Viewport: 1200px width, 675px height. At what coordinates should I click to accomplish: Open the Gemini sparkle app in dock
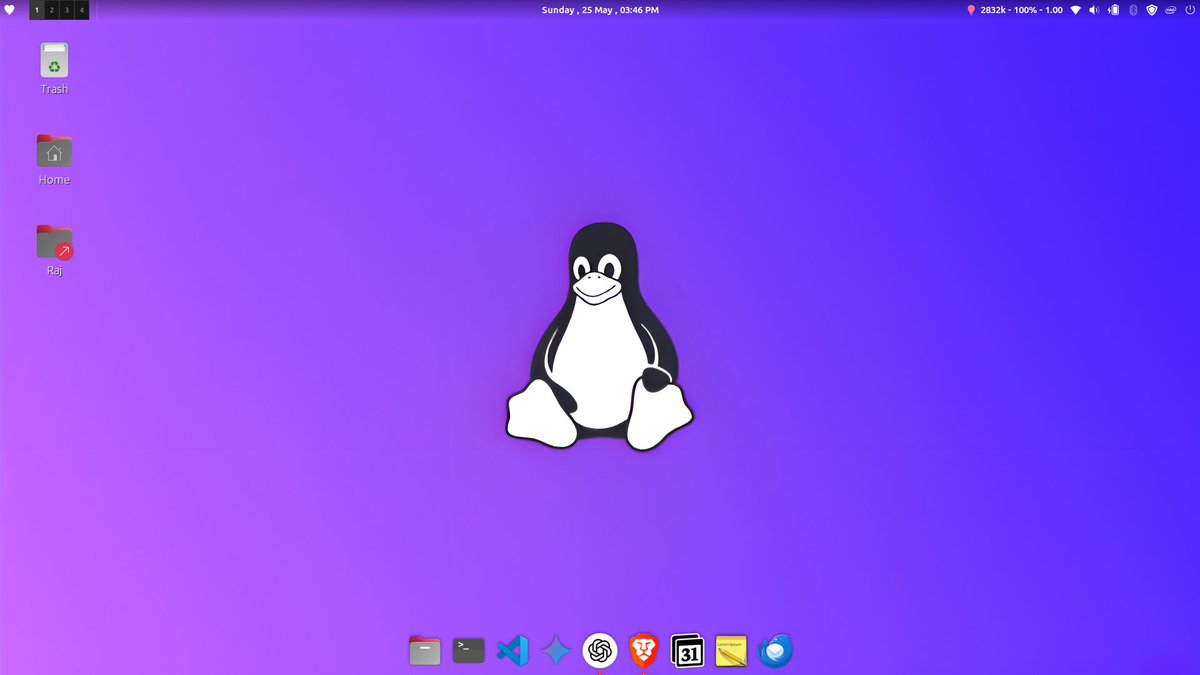point(556,651)
